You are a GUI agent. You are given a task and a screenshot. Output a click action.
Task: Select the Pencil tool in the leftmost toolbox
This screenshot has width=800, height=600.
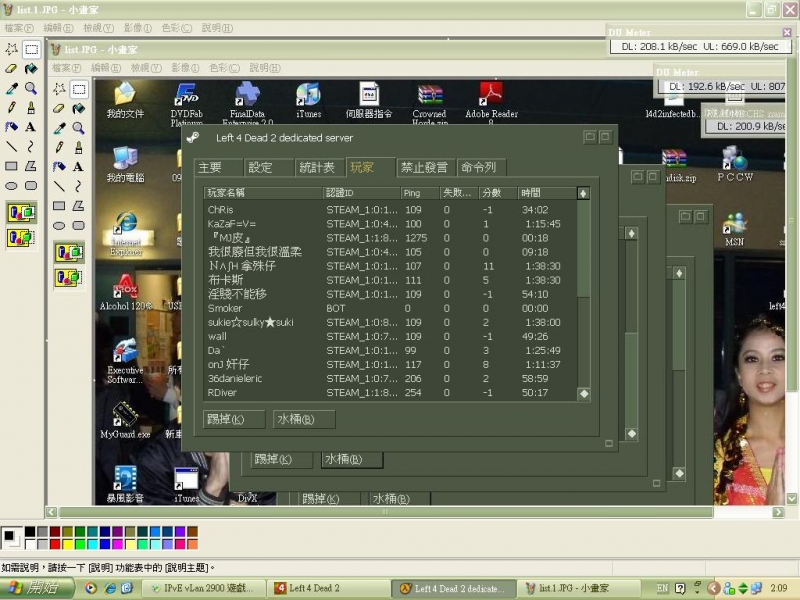11,107
